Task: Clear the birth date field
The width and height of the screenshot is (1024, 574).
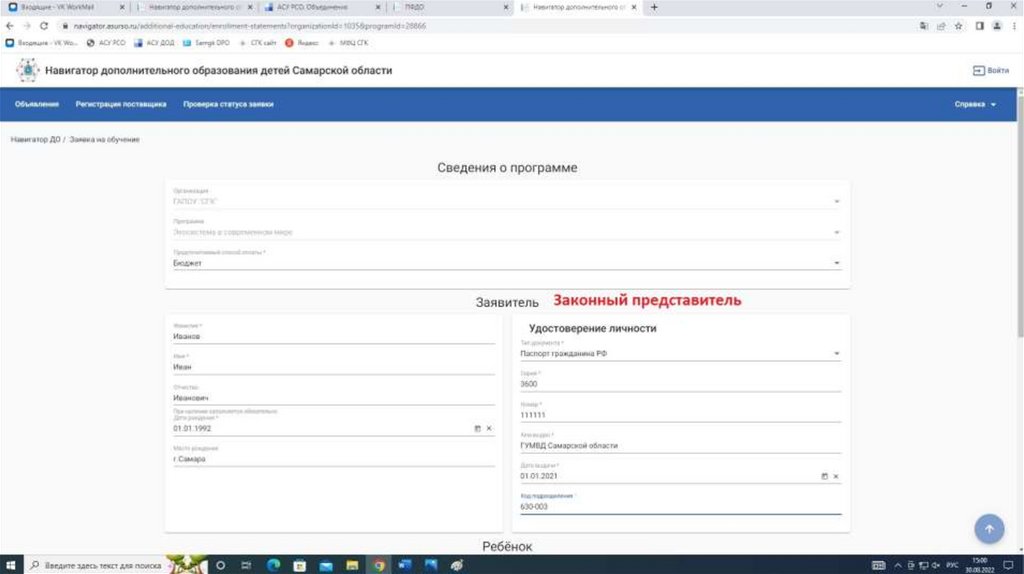Action: (x=489, y=428)
